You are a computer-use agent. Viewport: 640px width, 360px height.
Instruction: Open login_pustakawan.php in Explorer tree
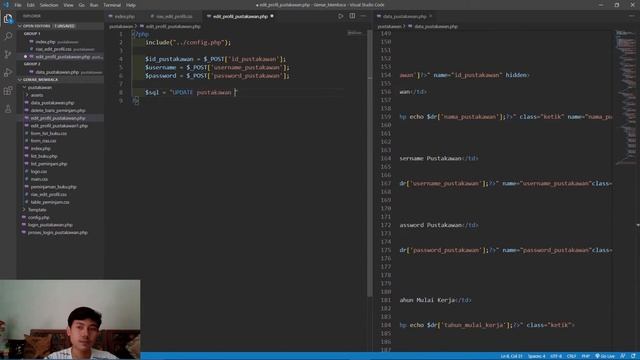coord(50,225)
